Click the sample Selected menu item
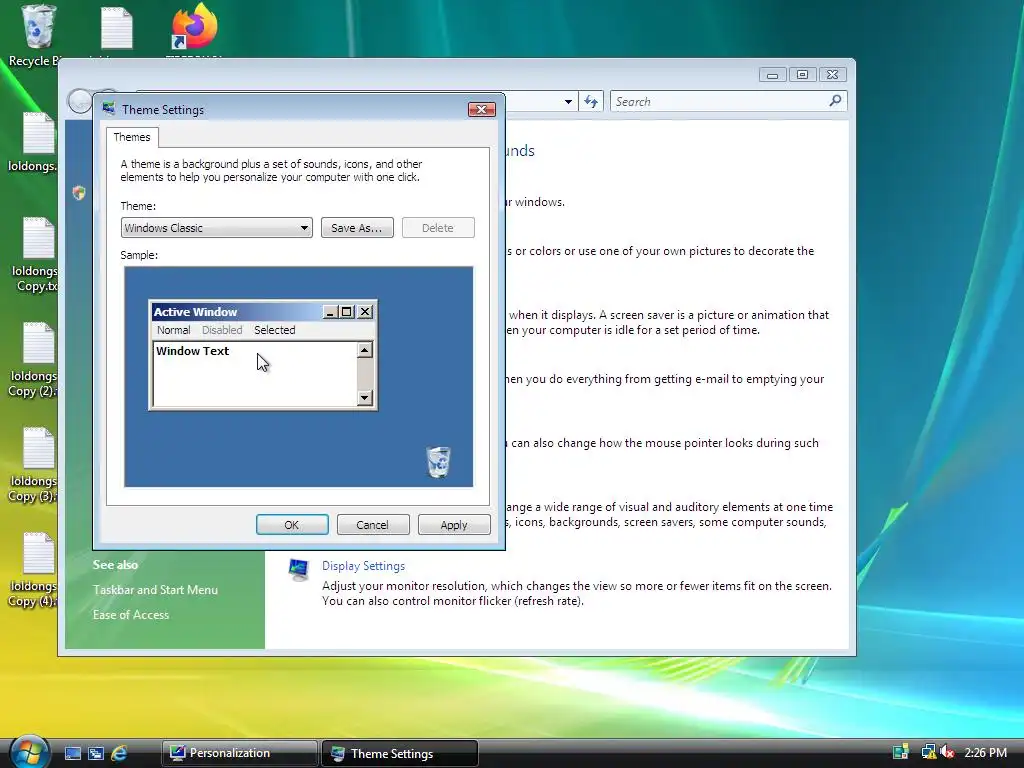Image resolution: width=1024 pixels, height=768 pixels. pos(275,330)
